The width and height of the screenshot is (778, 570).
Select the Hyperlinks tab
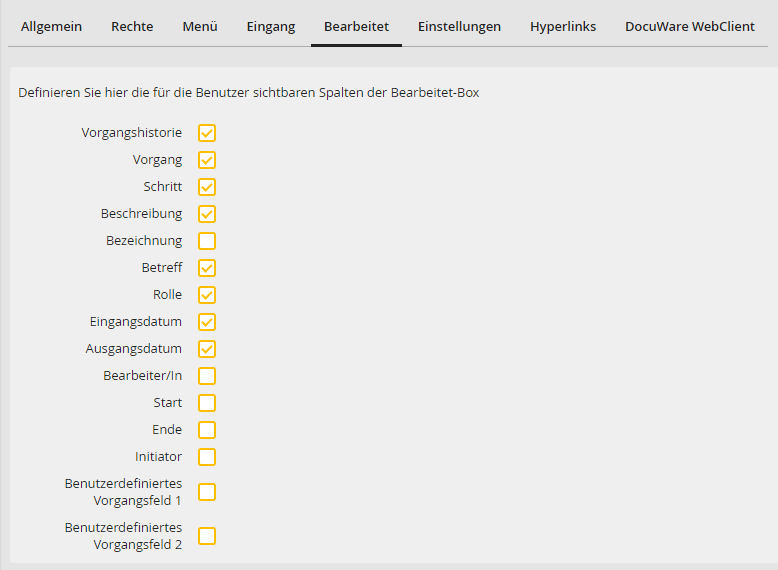point(563,27)
